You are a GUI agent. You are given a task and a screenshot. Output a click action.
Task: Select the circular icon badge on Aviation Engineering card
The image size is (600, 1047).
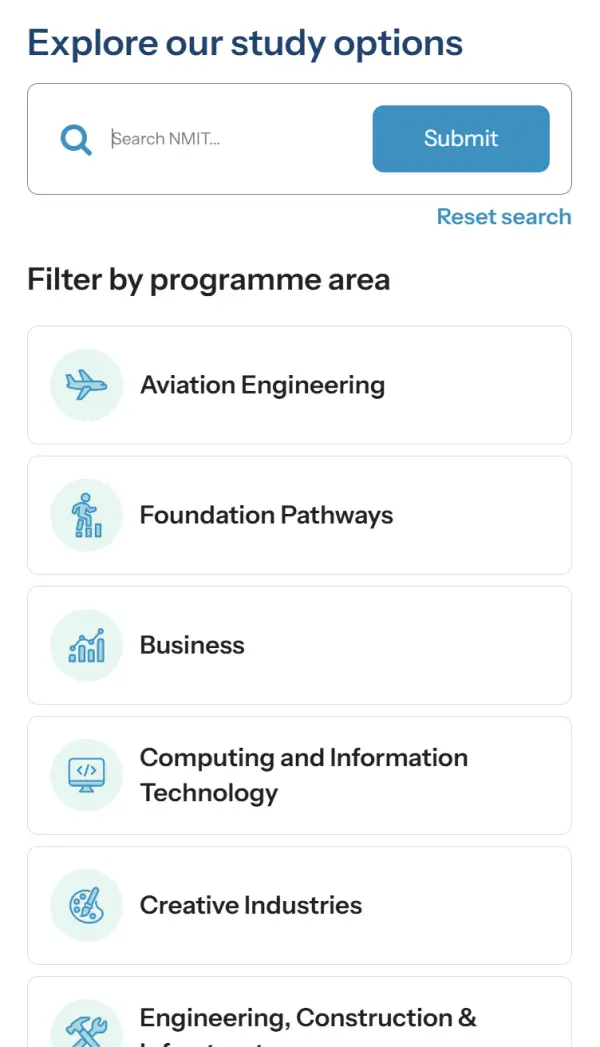(85, 385)
